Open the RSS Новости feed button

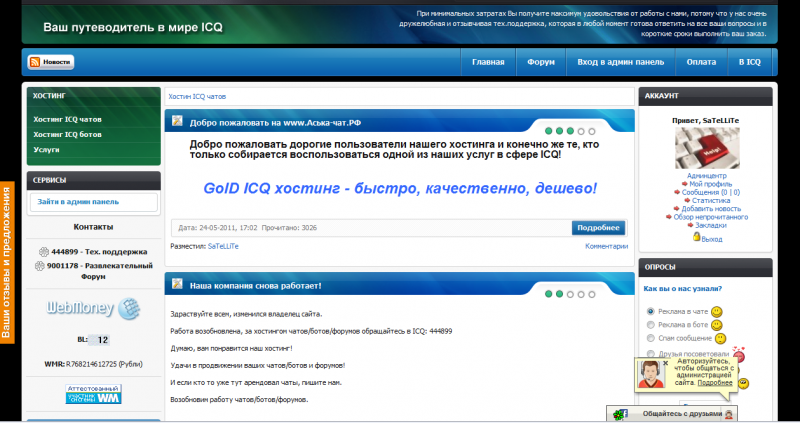pyautogui.click(x=51, y=62)
